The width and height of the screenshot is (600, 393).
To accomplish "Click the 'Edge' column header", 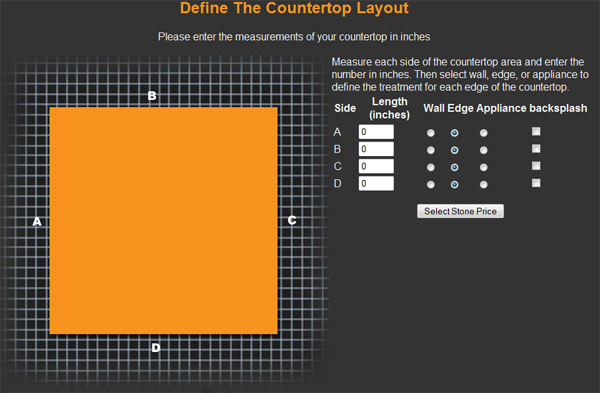I will tap(460, 108).
